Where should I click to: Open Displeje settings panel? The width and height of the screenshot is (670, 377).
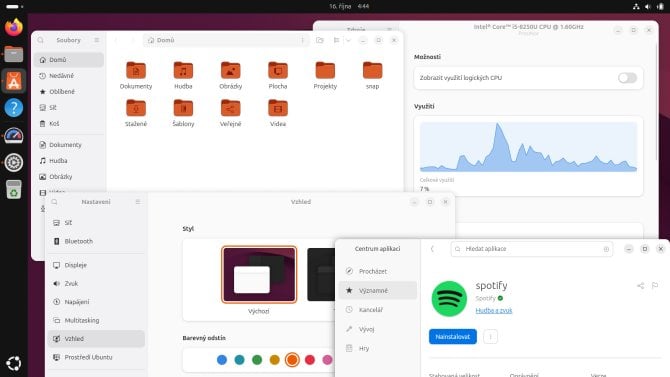point(96,265)
